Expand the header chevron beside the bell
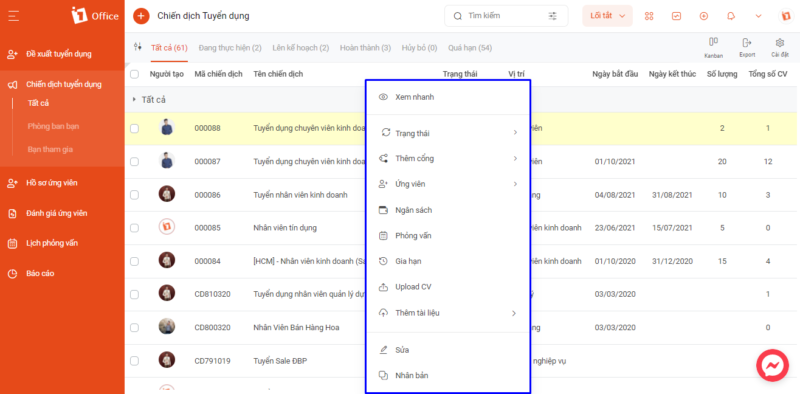 (758, 16)
